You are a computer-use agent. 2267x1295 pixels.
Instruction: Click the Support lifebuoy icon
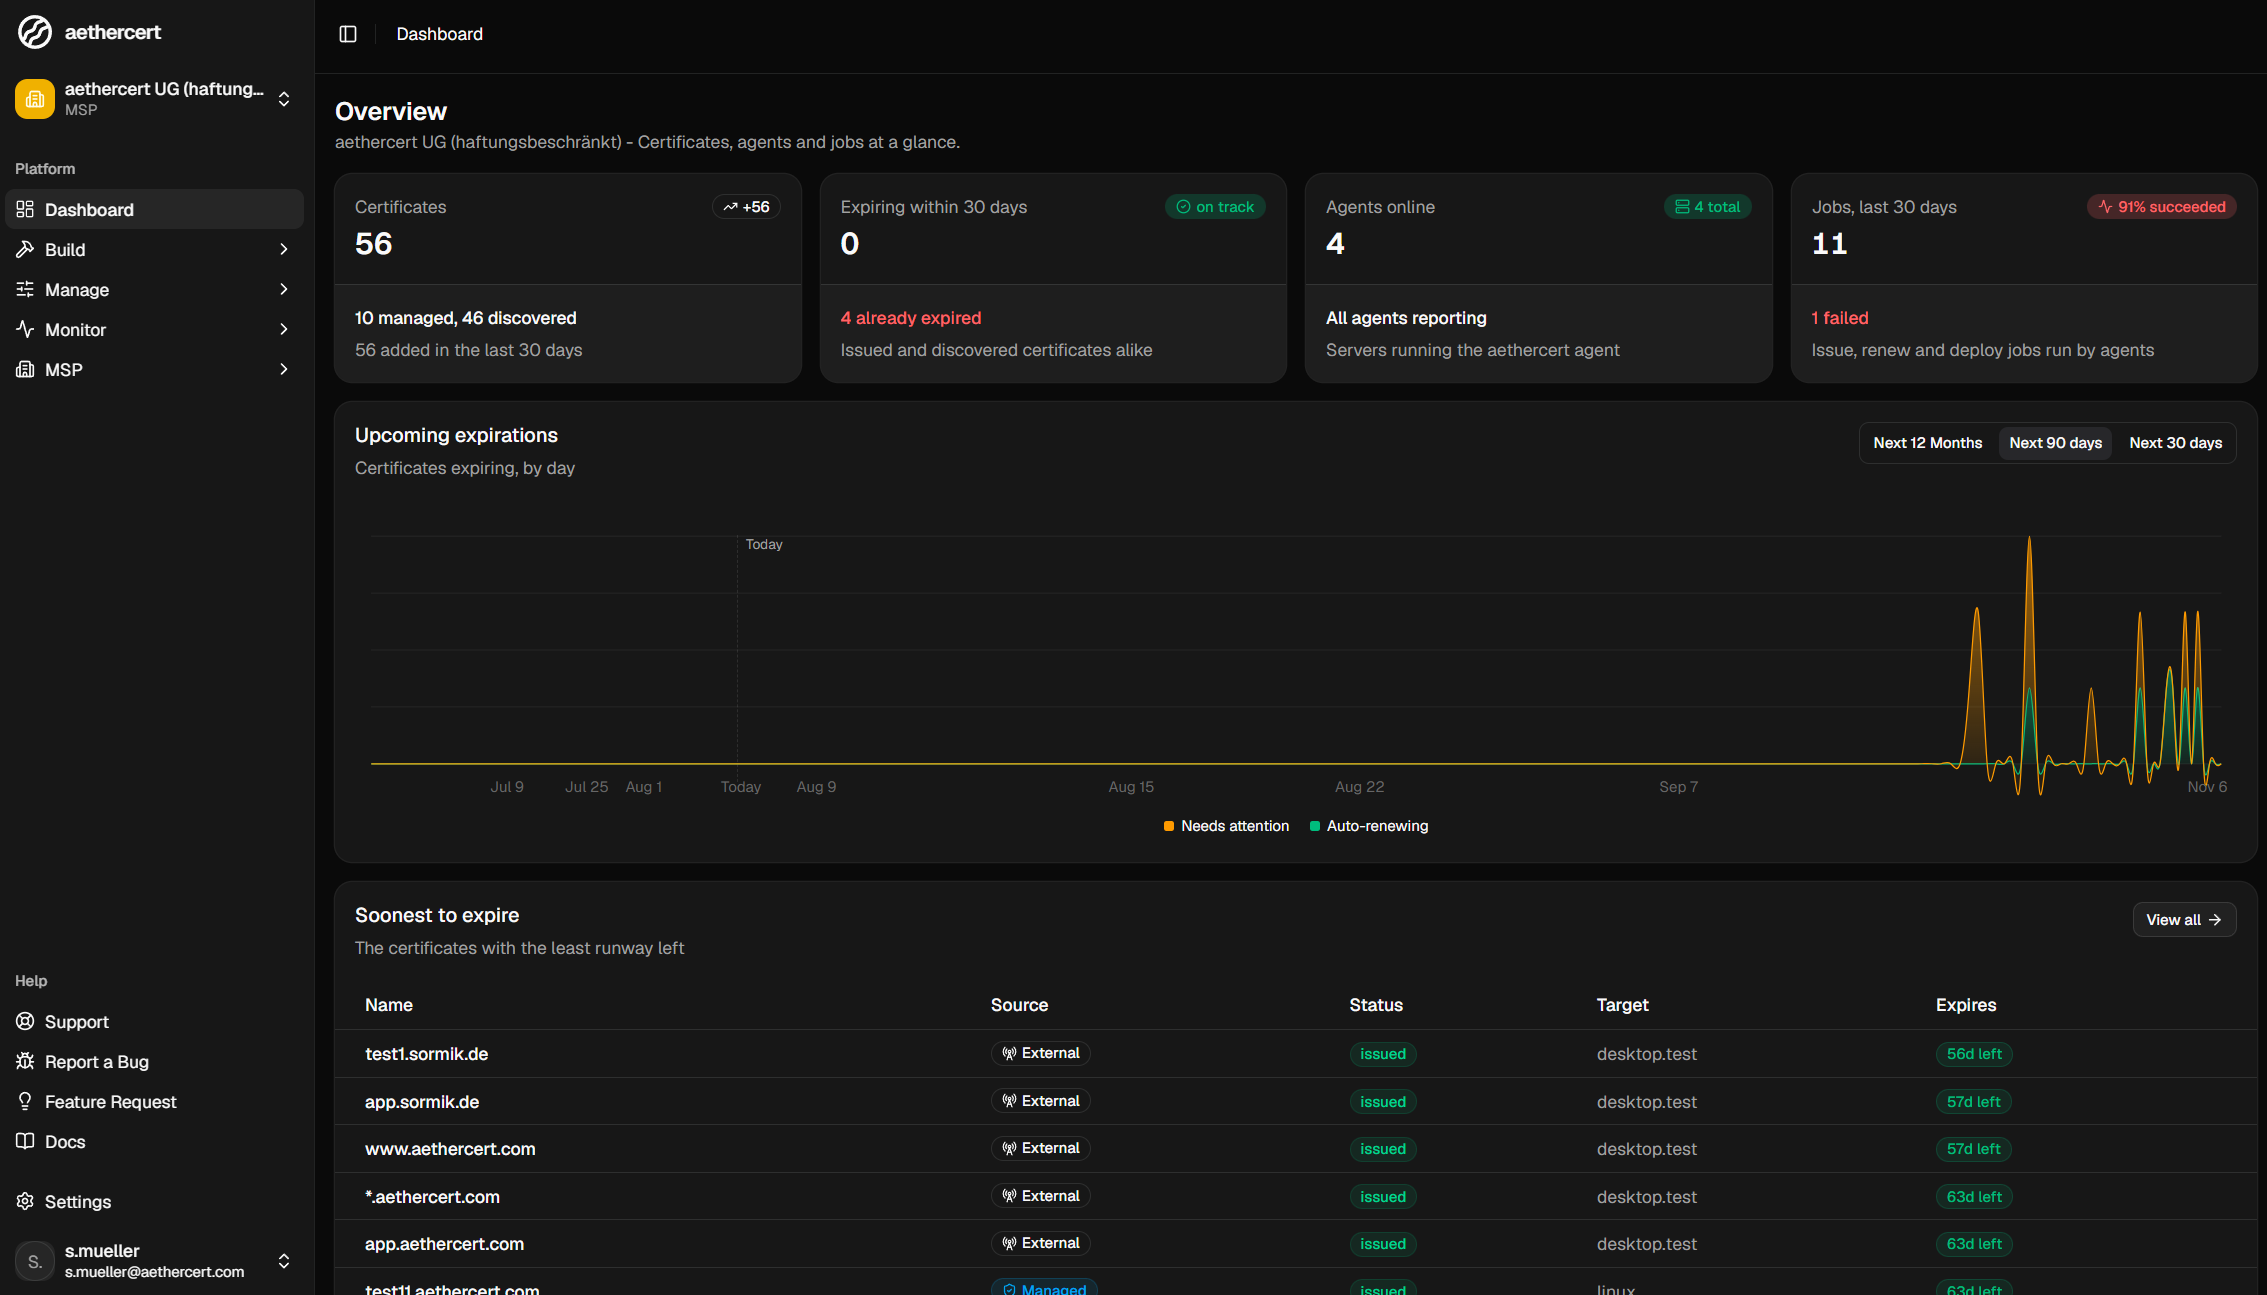point(25,1021)
